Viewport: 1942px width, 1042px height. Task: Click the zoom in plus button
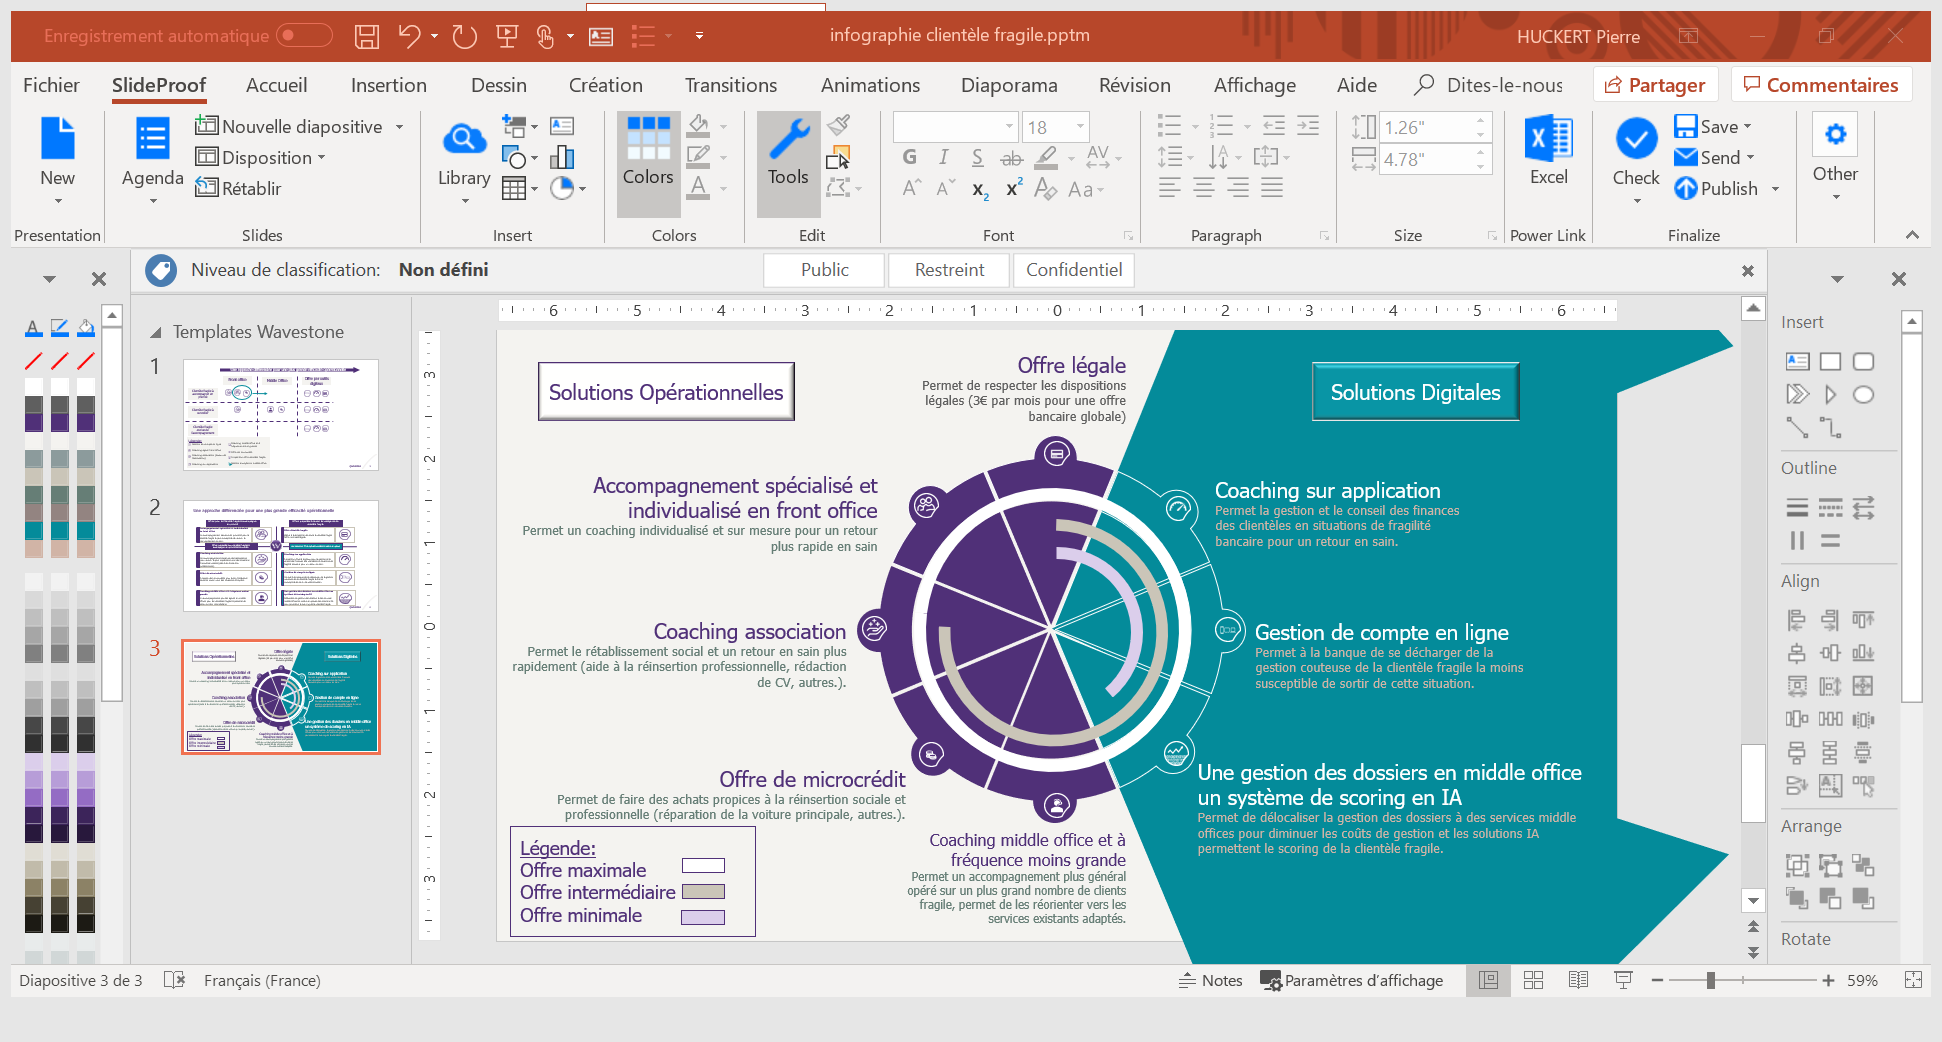coord(1828,980)
